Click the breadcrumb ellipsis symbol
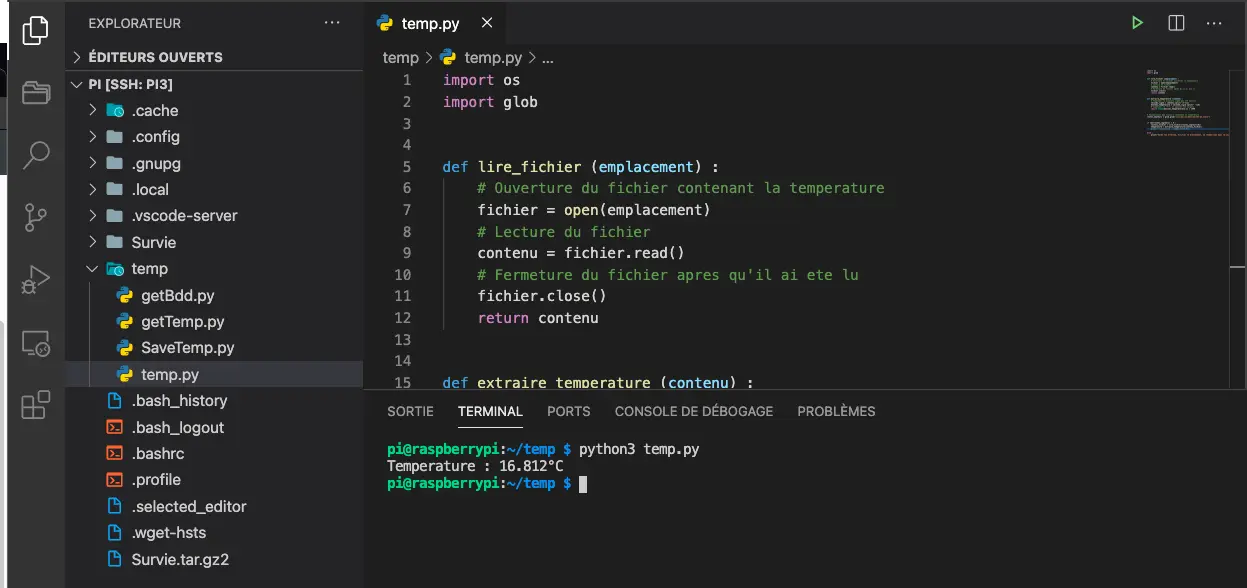This screenshot has height=588, width=1247. [547, 58]
